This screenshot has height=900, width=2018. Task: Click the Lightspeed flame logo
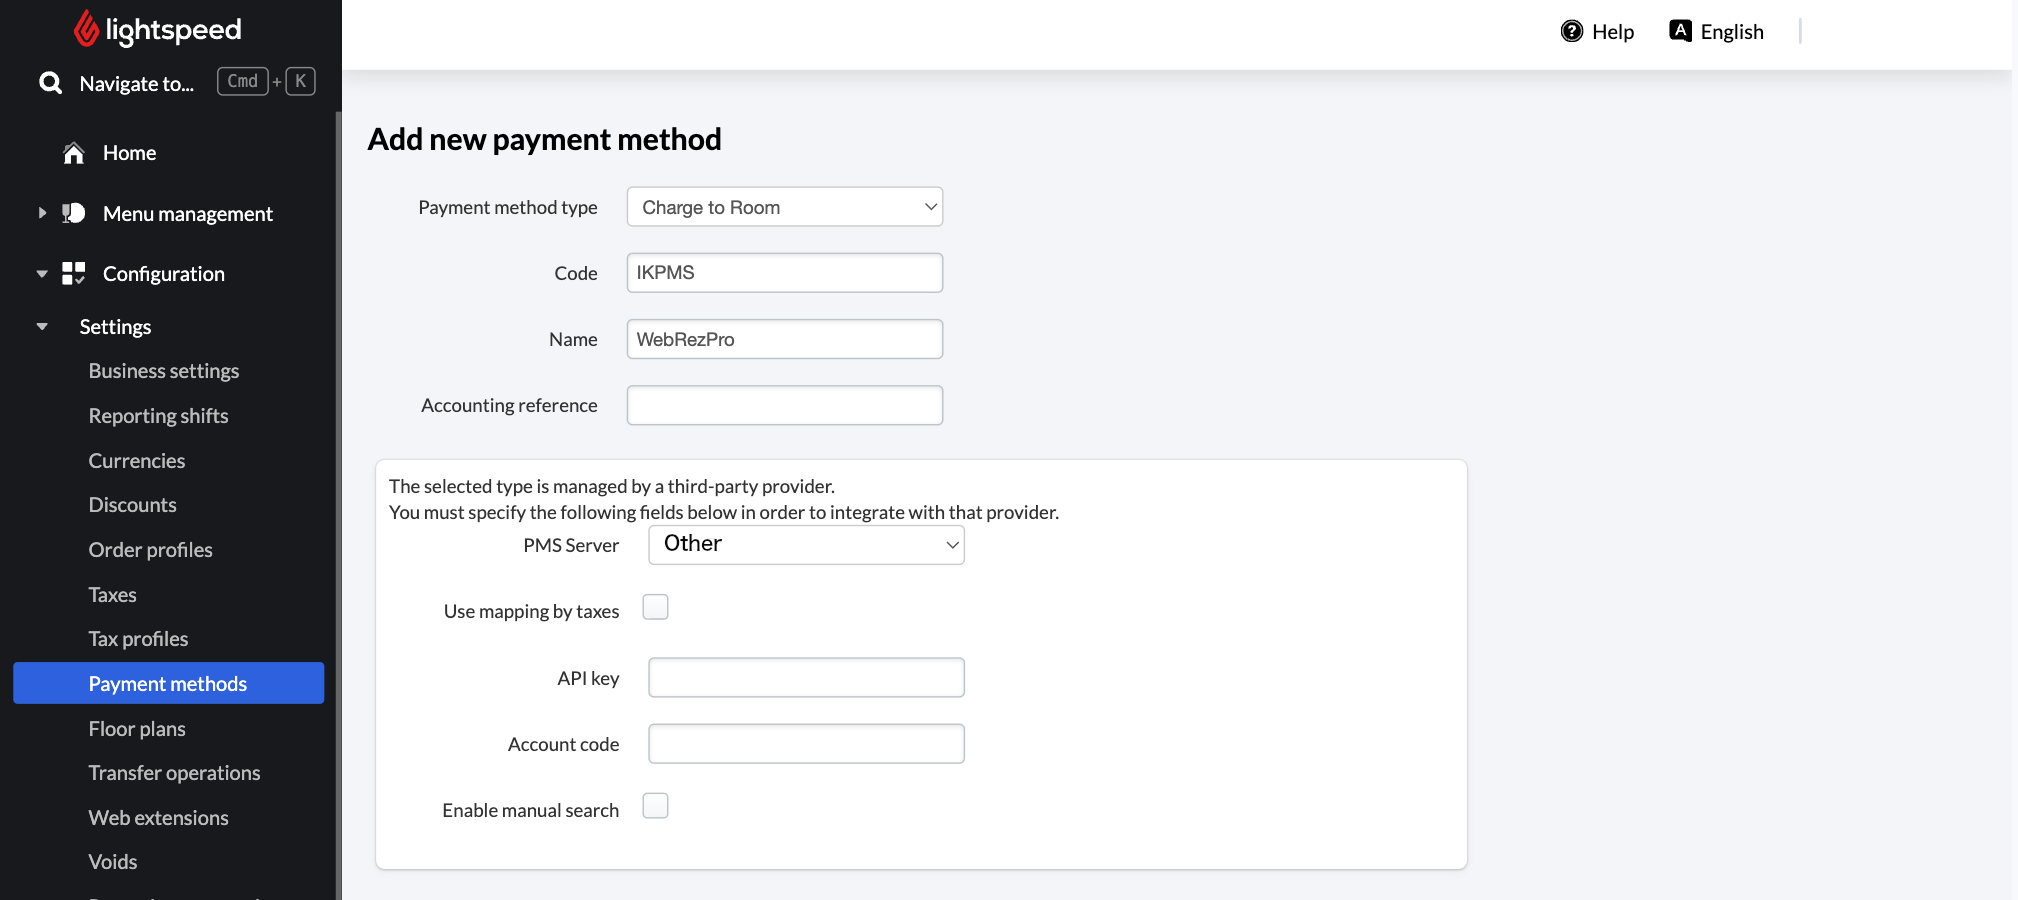(86, 29)
